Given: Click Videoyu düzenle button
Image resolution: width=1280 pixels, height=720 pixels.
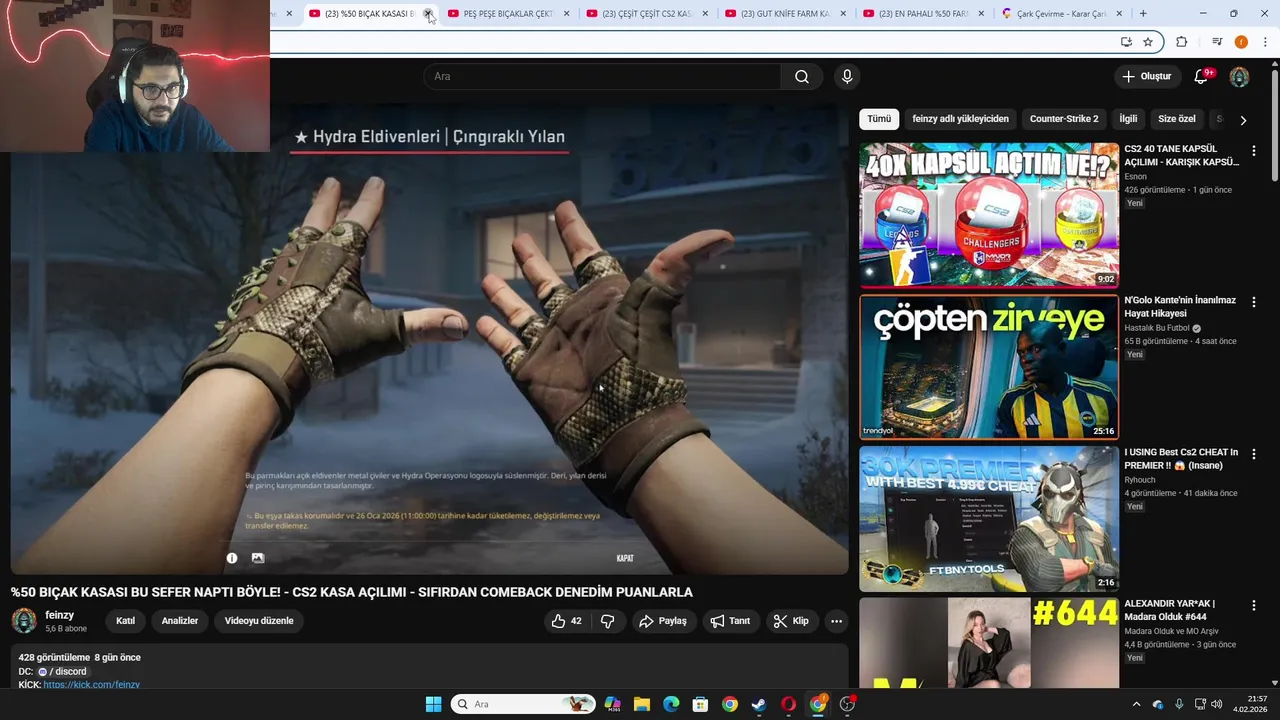Looking at the screenshot, I should click(x=259, y=621).
